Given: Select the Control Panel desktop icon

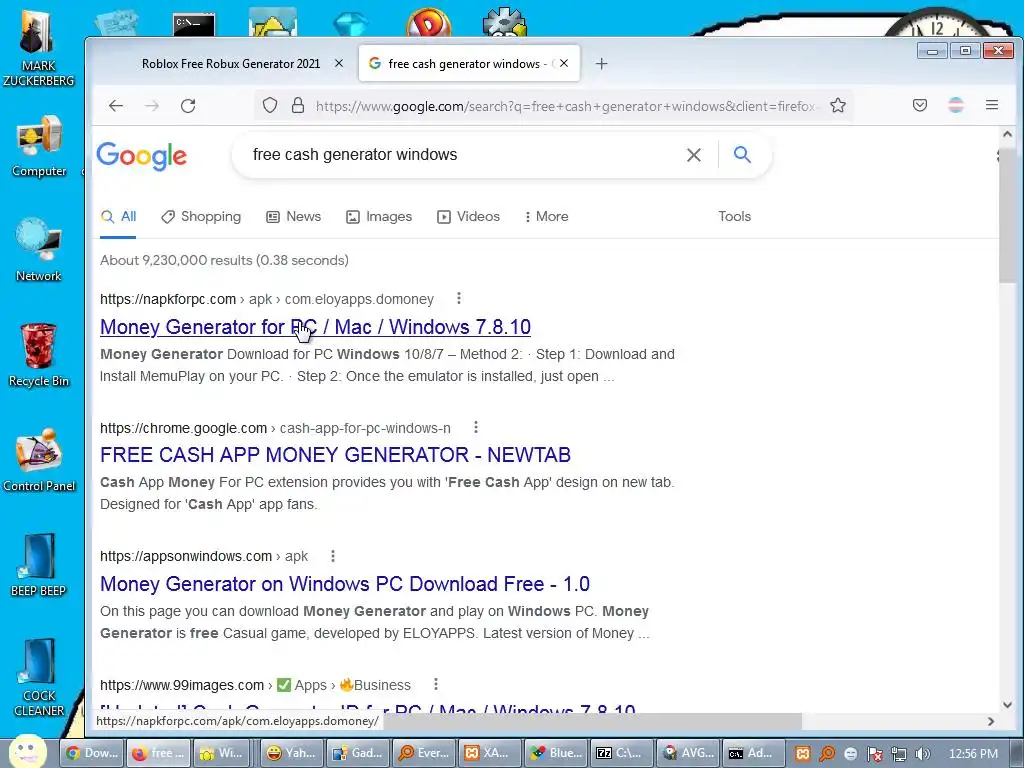Looking at the screenshot, I should 39,460.
